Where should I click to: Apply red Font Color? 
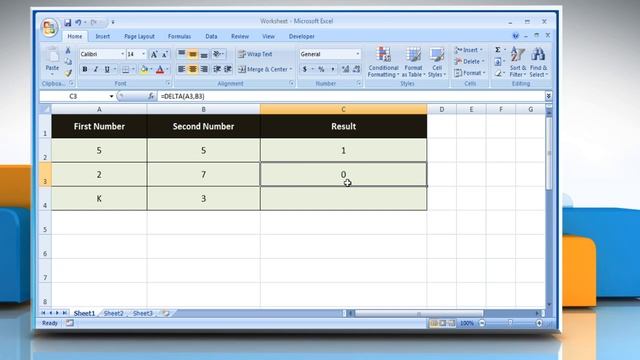(x=160, y=69)
